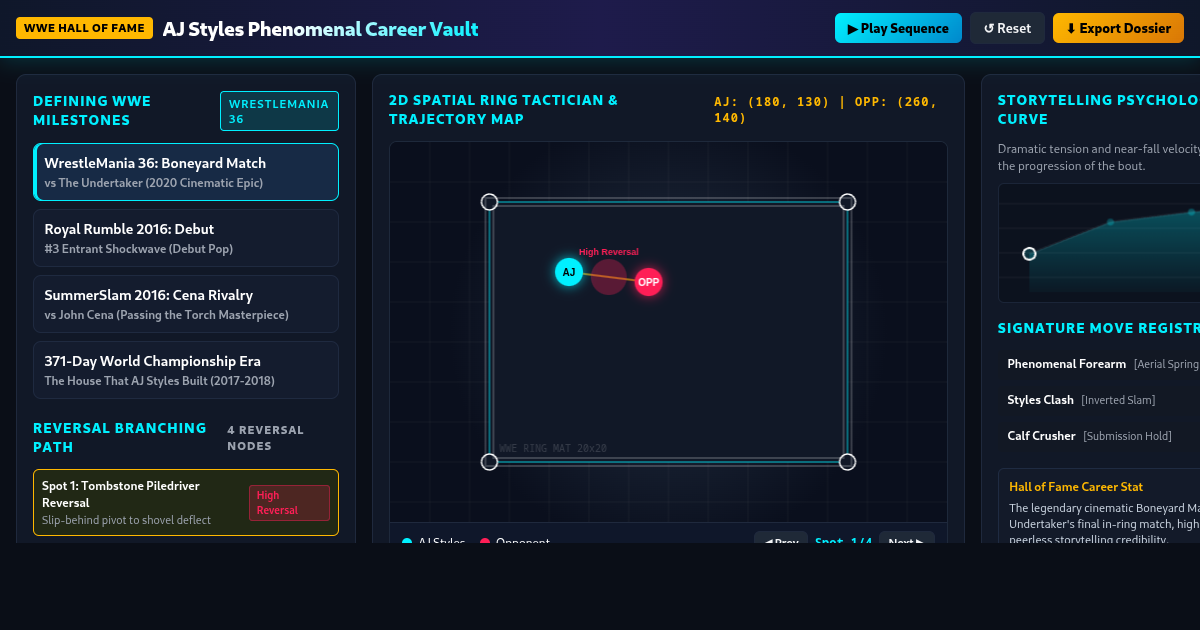1200x630 pixels.
Task: Select WrestleMania 36: Boneyard Match milestone
Action: pos(186,172)
